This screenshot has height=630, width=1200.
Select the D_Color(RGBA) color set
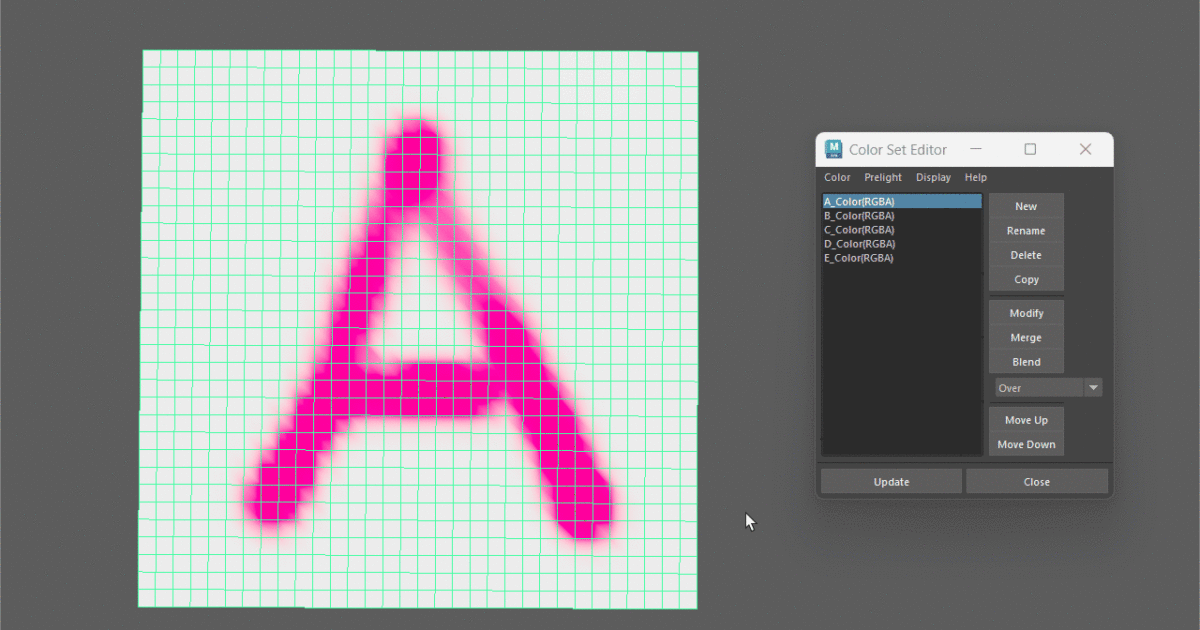pyautogui.click(x=859, y=244)
